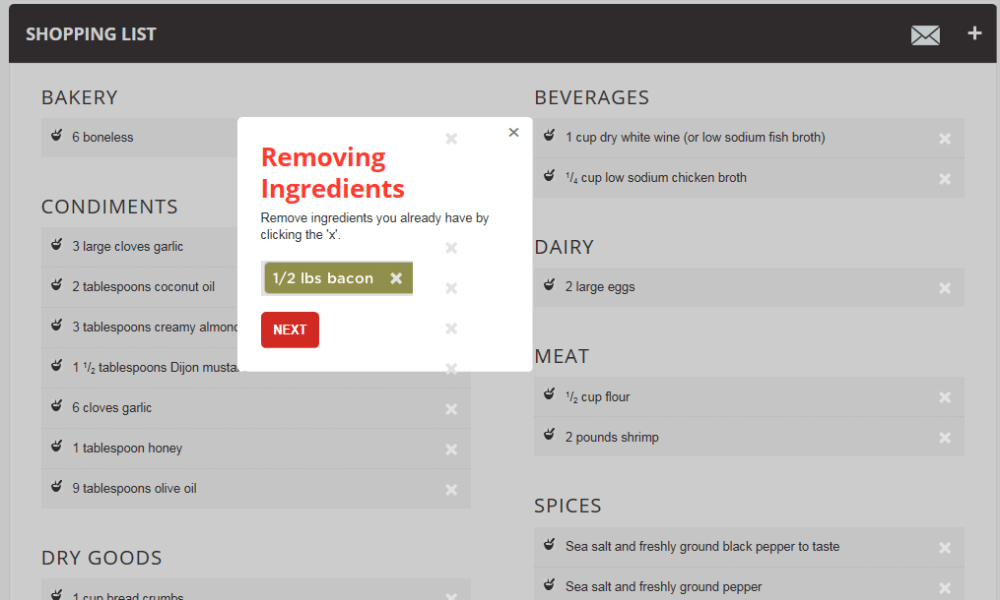The image size is (1000, 600).
Task: Remove the "1/2 lbs bacon" chip in the popup
Action: 396,278
